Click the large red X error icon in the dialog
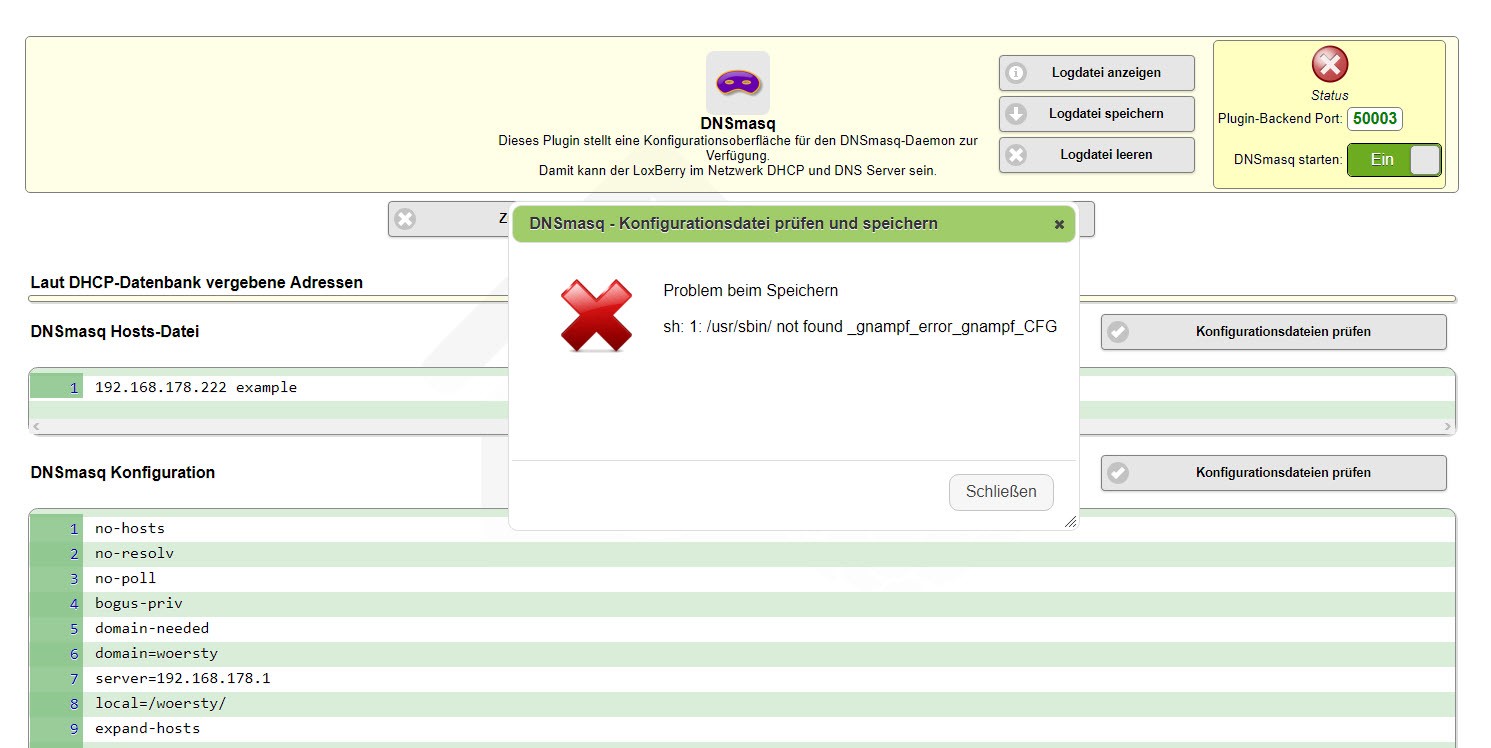 (x=596, y=315)
